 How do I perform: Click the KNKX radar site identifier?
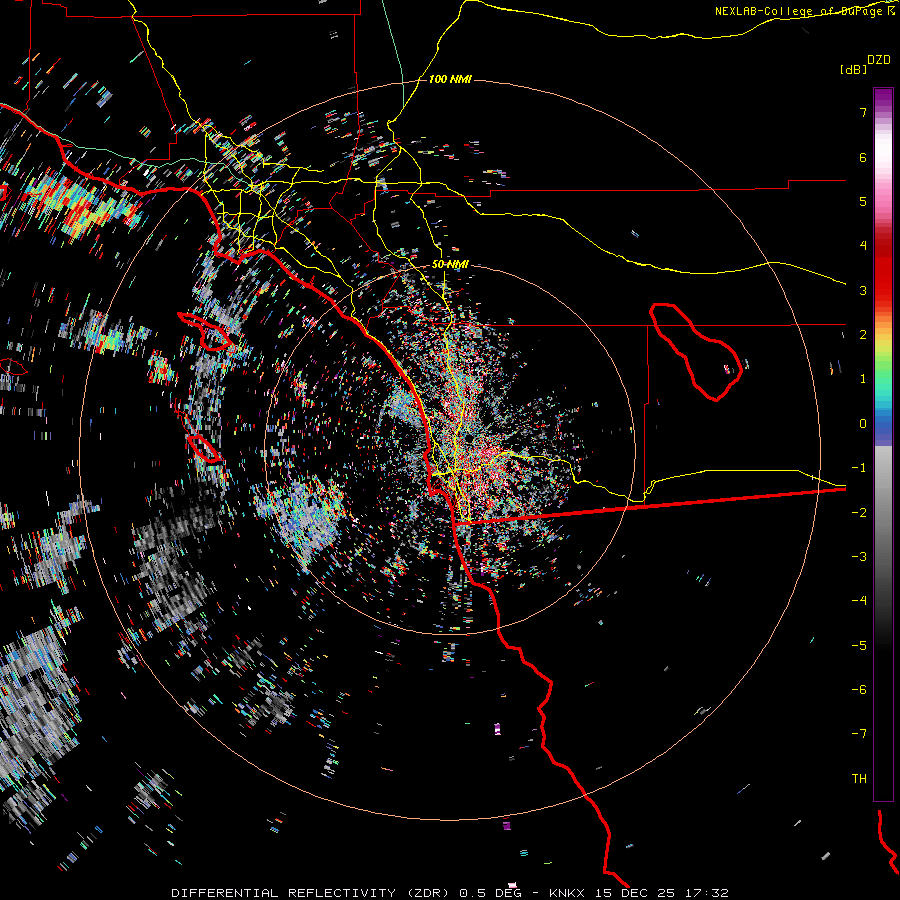tap(567, 893)
